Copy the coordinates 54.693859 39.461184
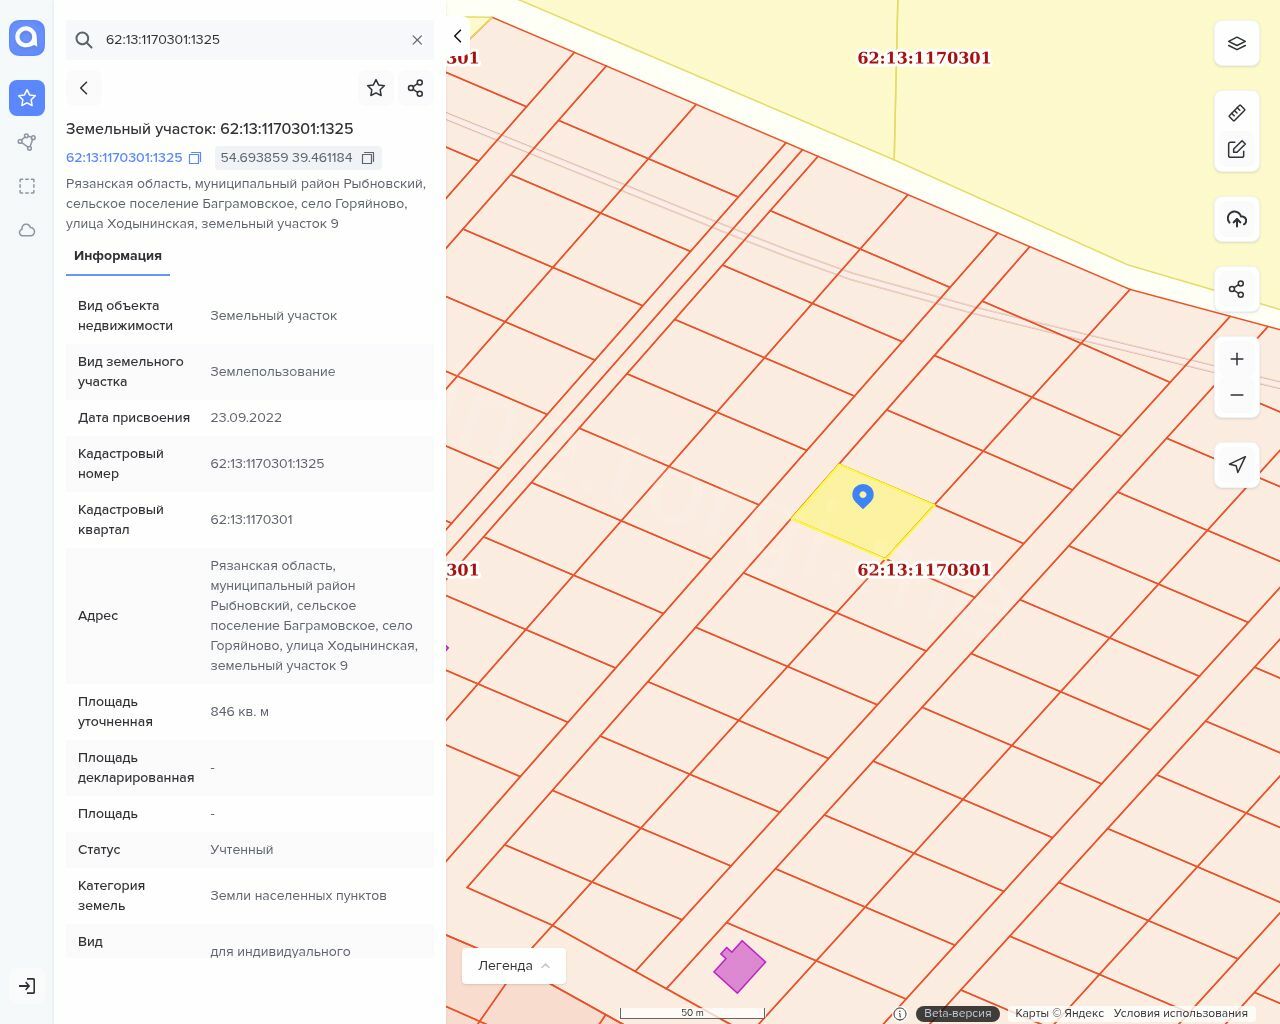This screenshot has height=1024, width=1280. tap(368, 158)
